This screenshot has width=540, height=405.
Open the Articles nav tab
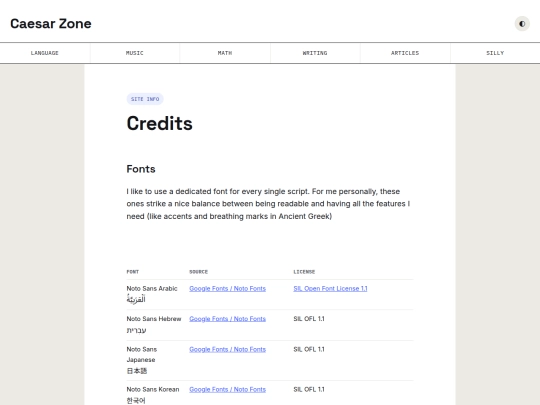pyautogui.click(x=405, y=53)
